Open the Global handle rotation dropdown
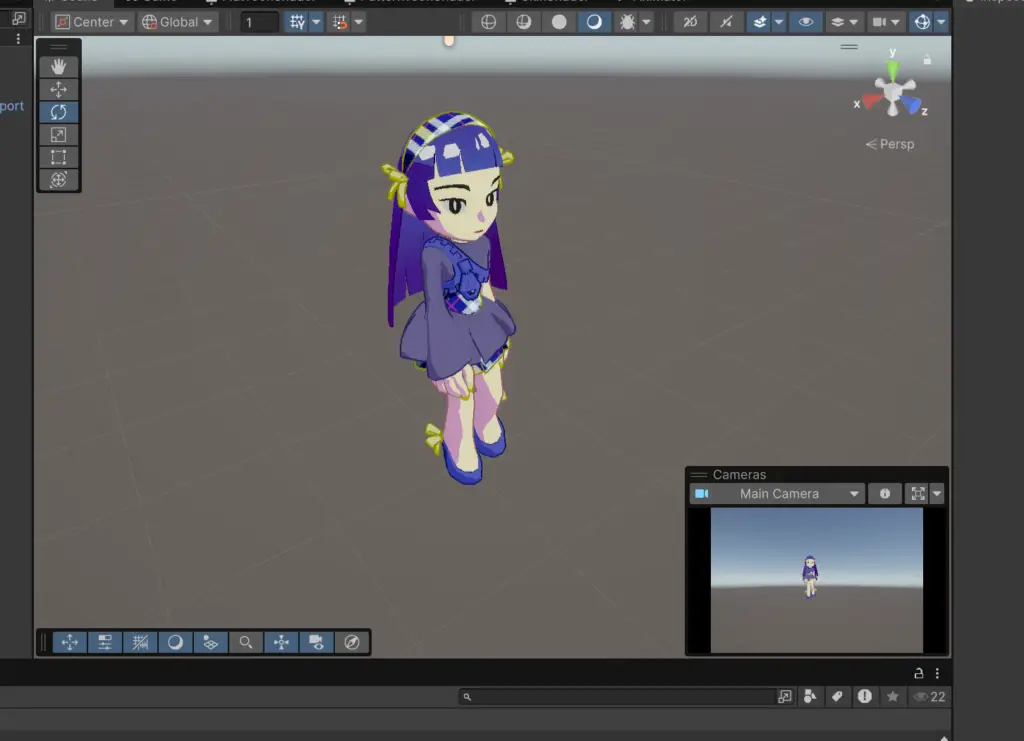1024x741 pixels. (x=177, y=22)
